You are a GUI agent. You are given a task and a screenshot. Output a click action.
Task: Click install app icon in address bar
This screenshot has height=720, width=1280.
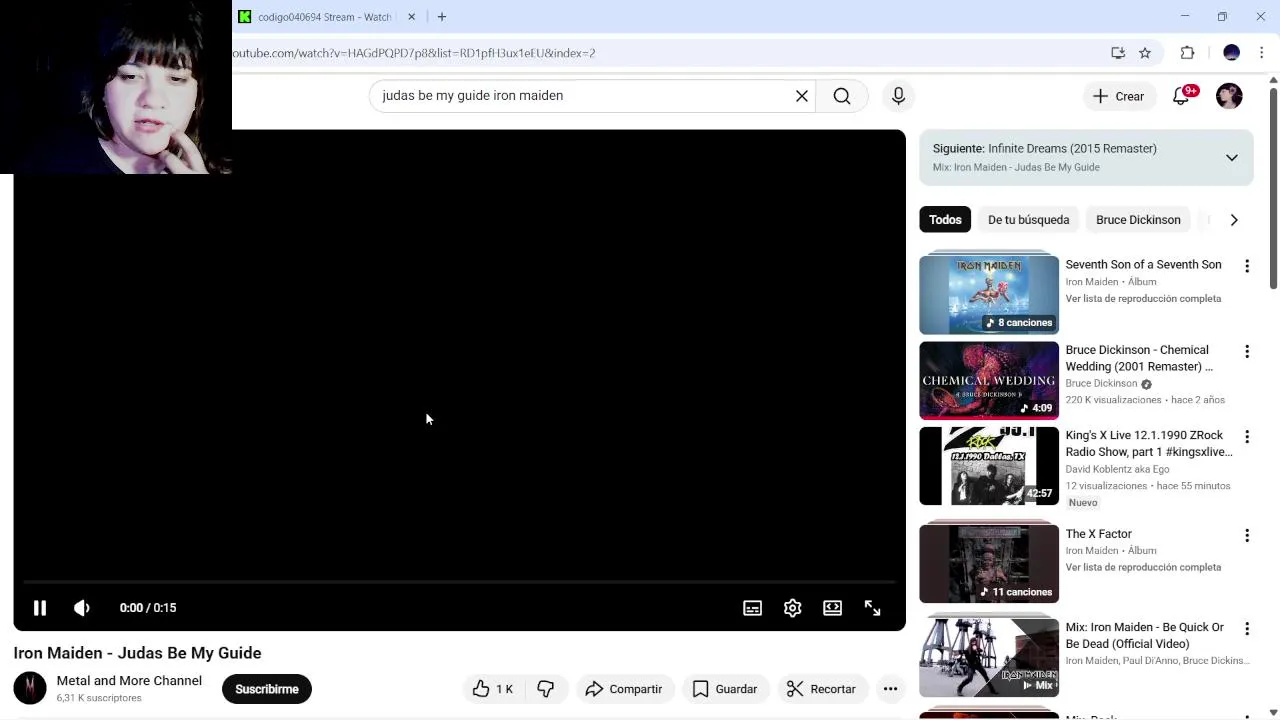click(1118, 53)
